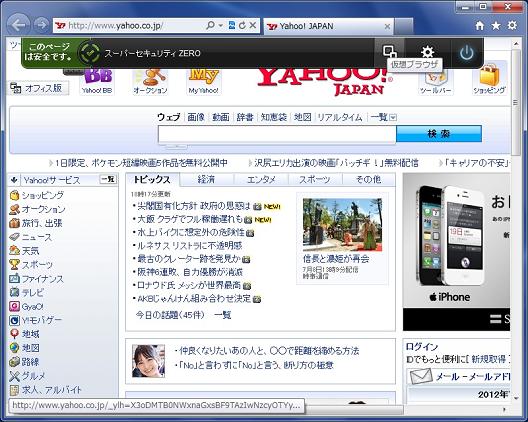Open Super Security ZERO settings gear
The image size is (528, 422).
coord(428,52)
